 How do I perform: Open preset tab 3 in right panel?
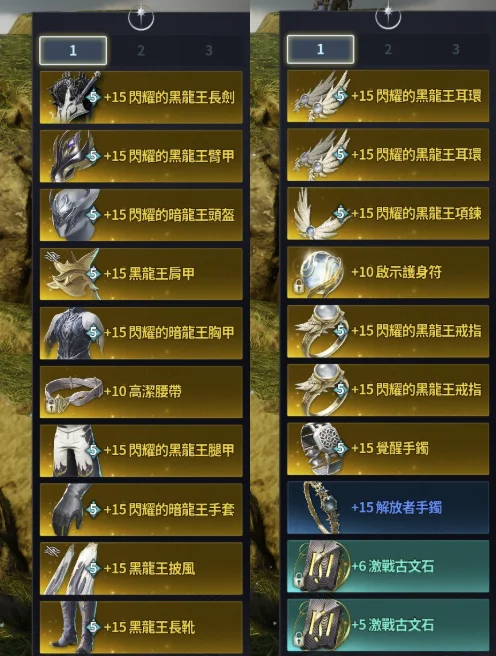pyautogui.click(x=456, y=49)
